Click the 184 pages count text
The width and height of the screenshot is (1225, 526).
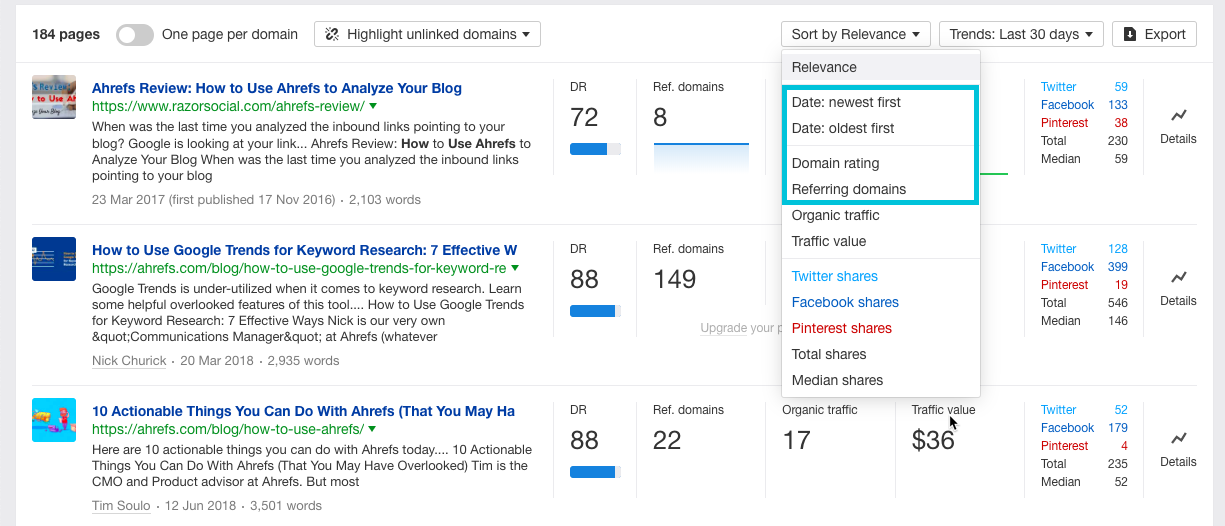coord(66,34)
